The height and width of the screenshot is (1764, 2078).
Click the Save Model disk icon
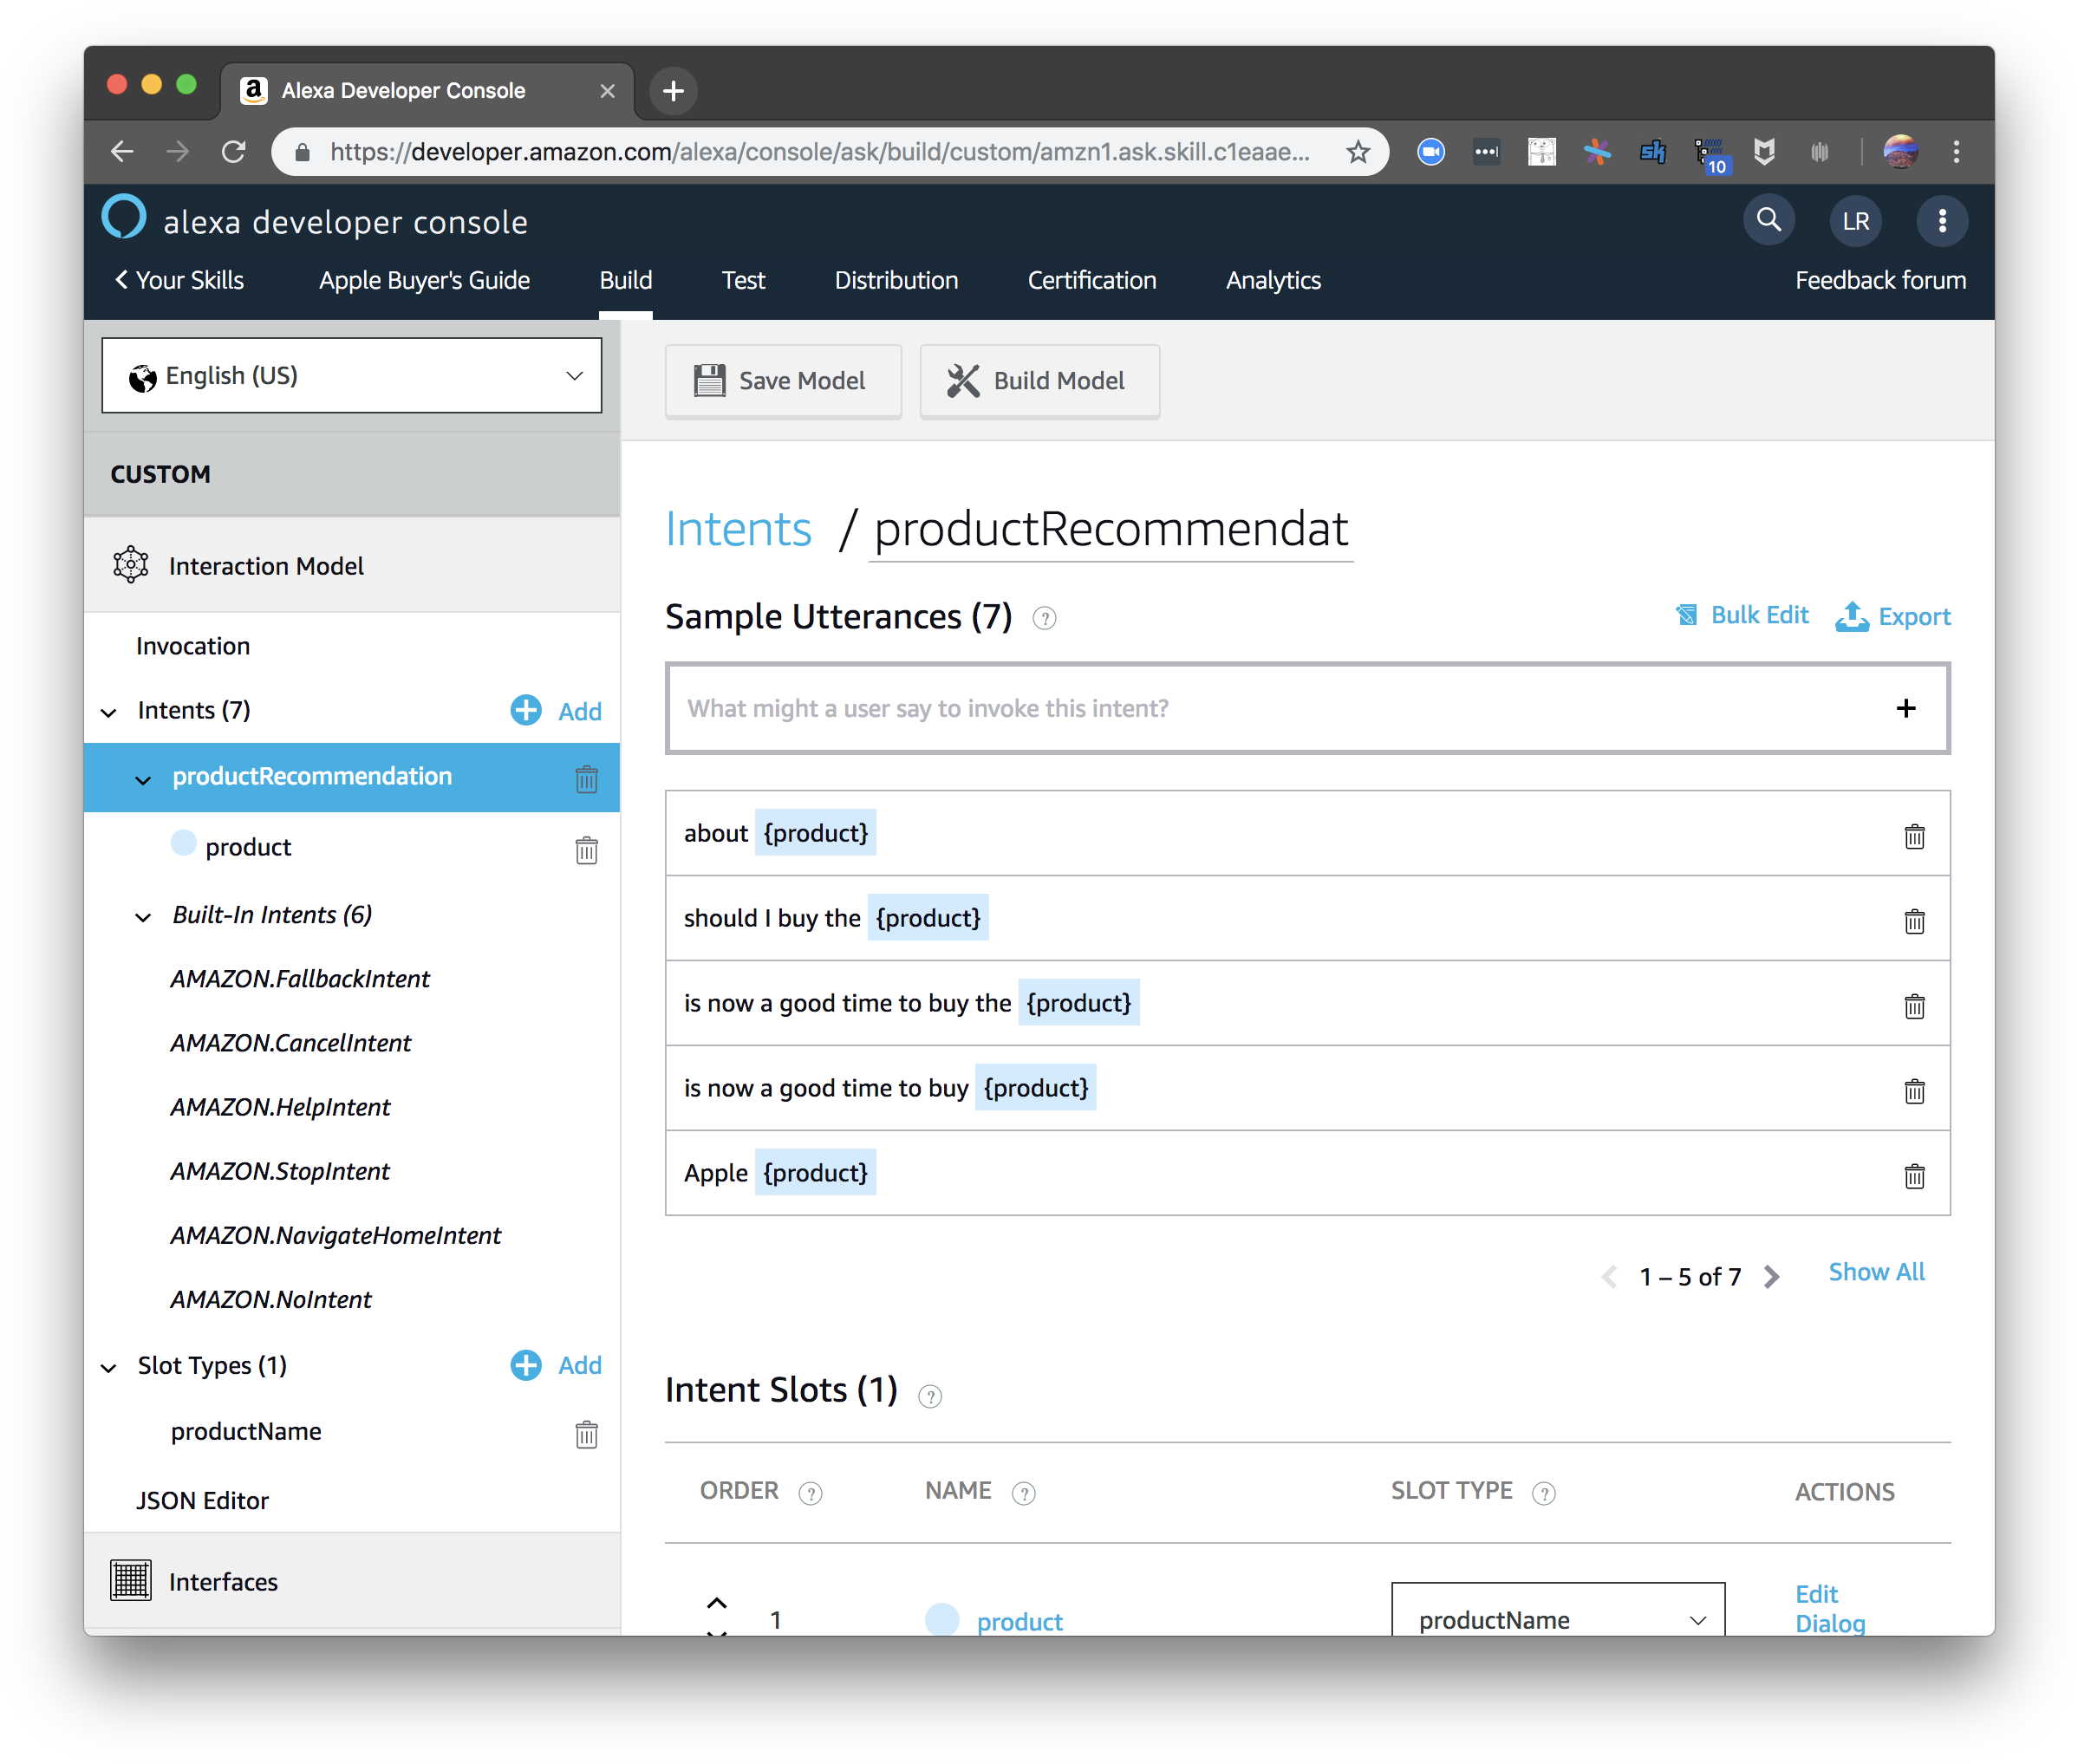click(x=709, y=380)
